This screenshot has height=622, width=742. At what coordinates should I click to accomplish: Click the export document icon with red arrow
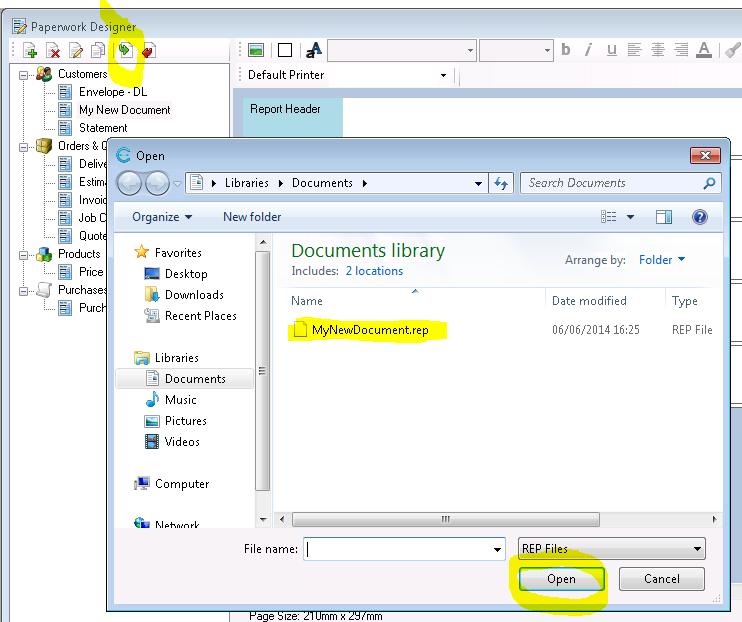[147, 51]
